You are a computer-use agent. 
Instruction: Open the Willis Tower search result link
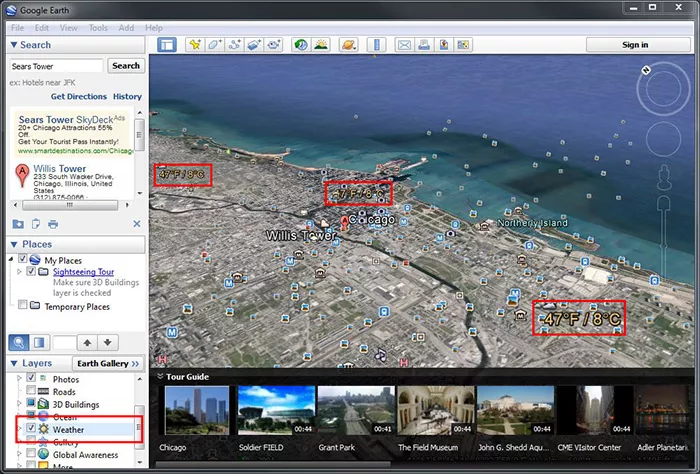59,169
